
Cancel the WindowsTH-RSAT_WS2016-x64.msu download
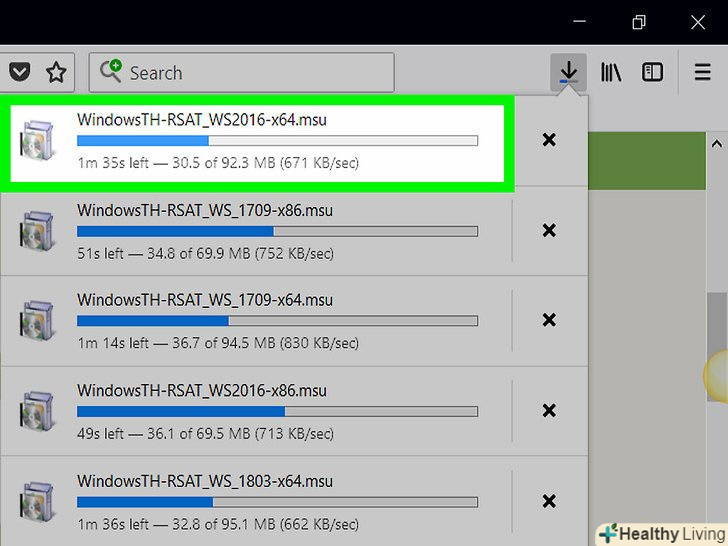pyautogui.click(x=549, y=140)
